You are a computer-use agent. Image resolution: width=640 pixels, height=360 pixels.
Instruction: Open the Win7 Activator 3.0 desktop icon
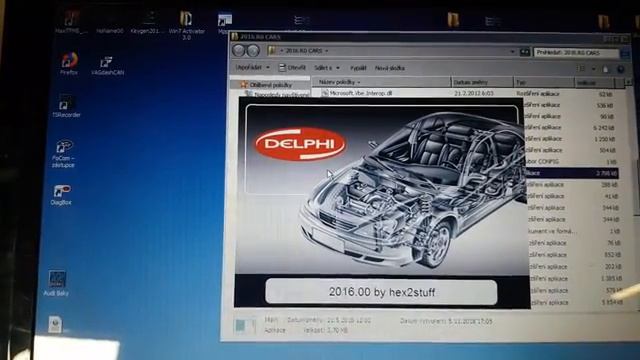tap(186, 25)
